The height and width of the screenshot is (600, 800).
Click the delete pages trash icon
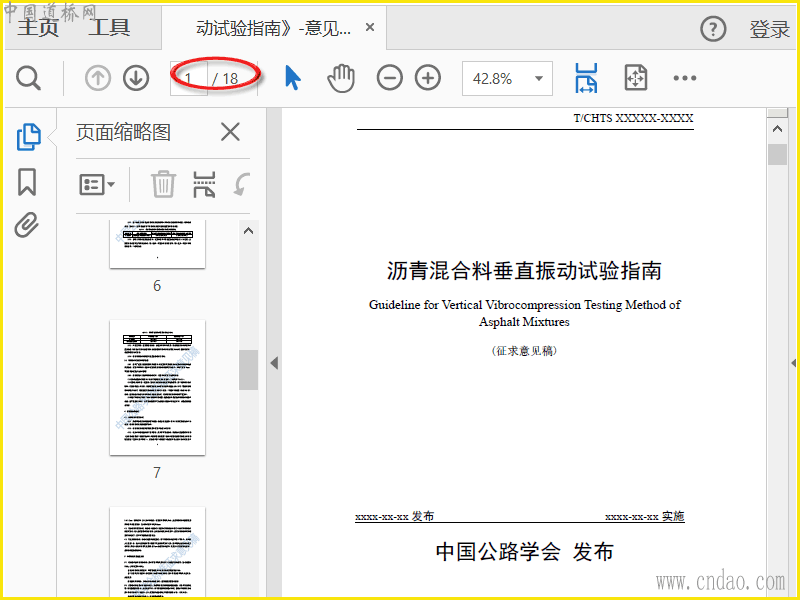point(163,184)
